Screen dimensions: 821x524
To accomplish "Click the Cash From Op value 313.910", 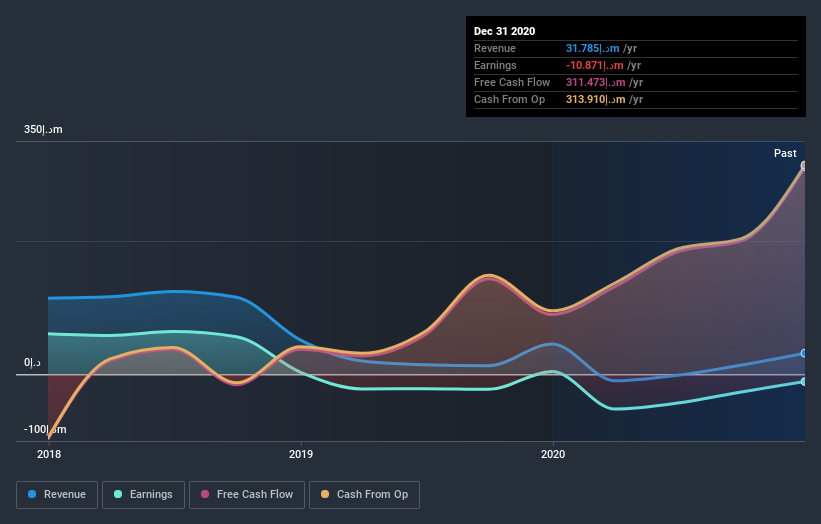I will coord(595,99).
